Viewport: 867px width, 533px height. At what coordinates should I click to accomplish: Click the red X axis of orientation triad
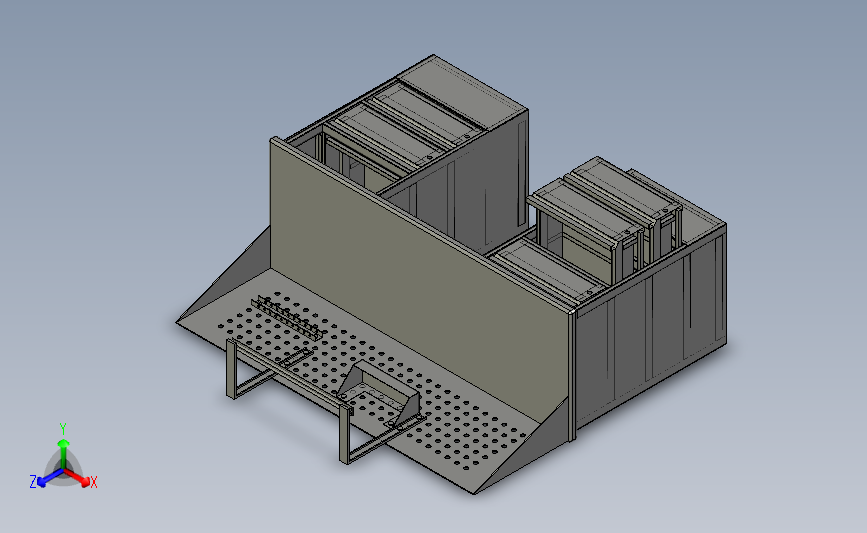(80, 479)
